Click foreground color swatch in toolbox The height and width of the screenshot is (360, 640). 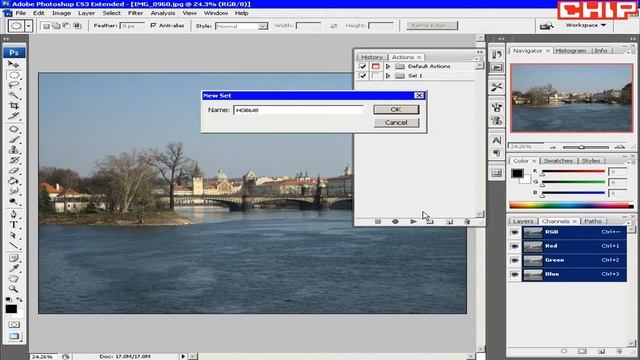[11, 309]
